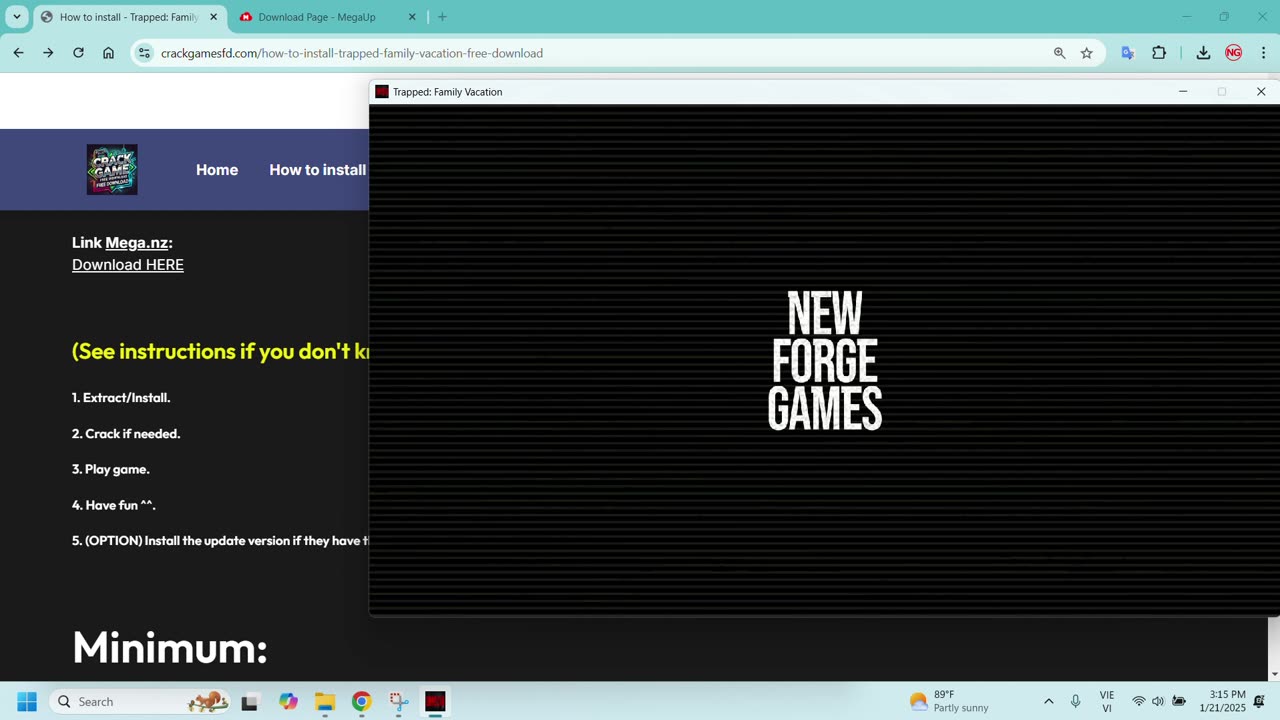This screenshot has height=720, width=1280.
Task: Bookmark this page with the star
Action: pos(1087,53)
